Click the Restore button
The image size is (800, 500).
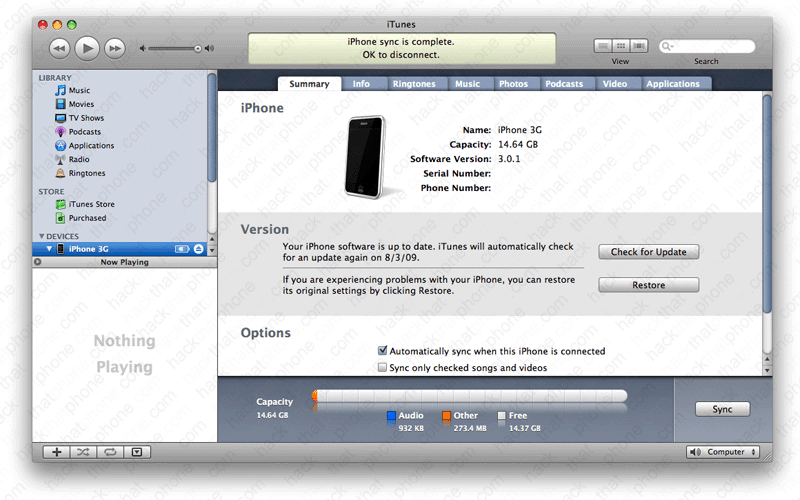coord(648,285)
